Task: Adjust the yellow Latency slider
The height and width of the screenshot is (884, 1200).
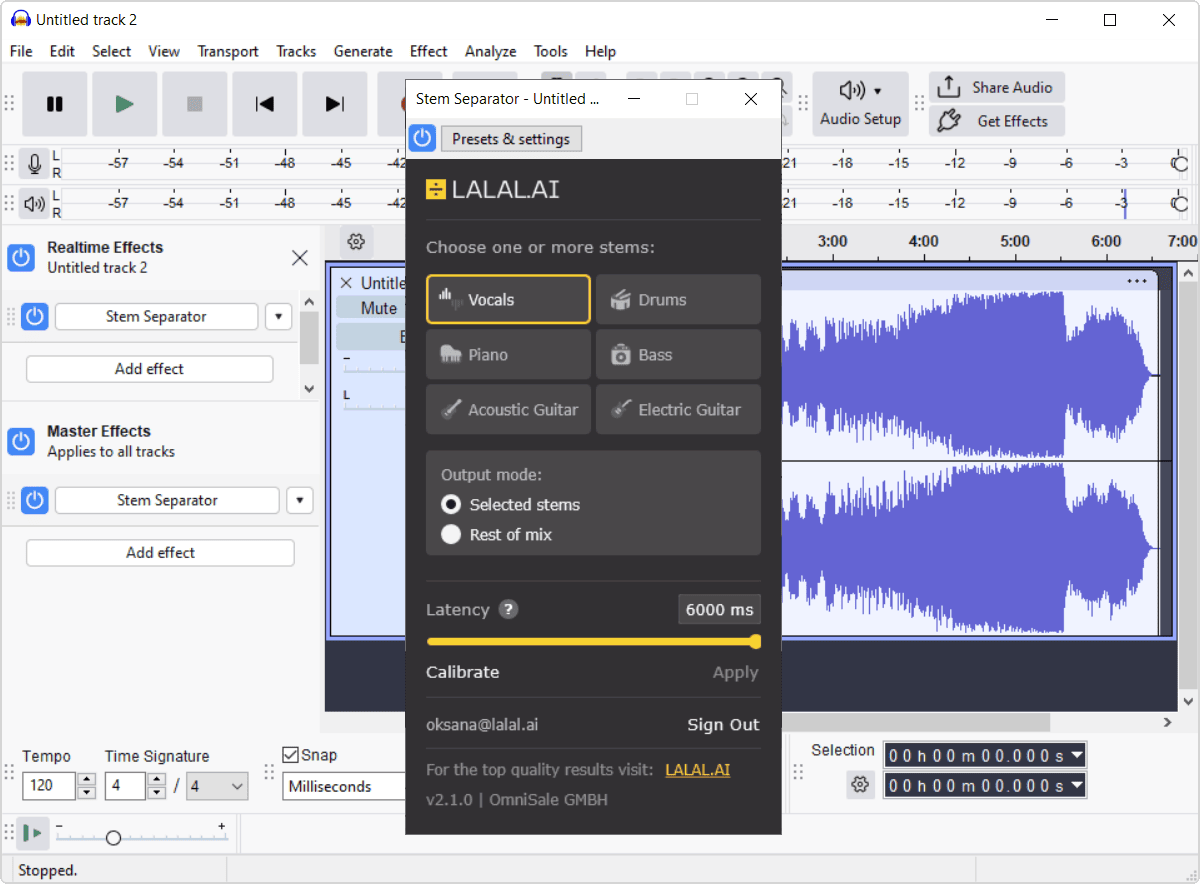Action: 593,642
